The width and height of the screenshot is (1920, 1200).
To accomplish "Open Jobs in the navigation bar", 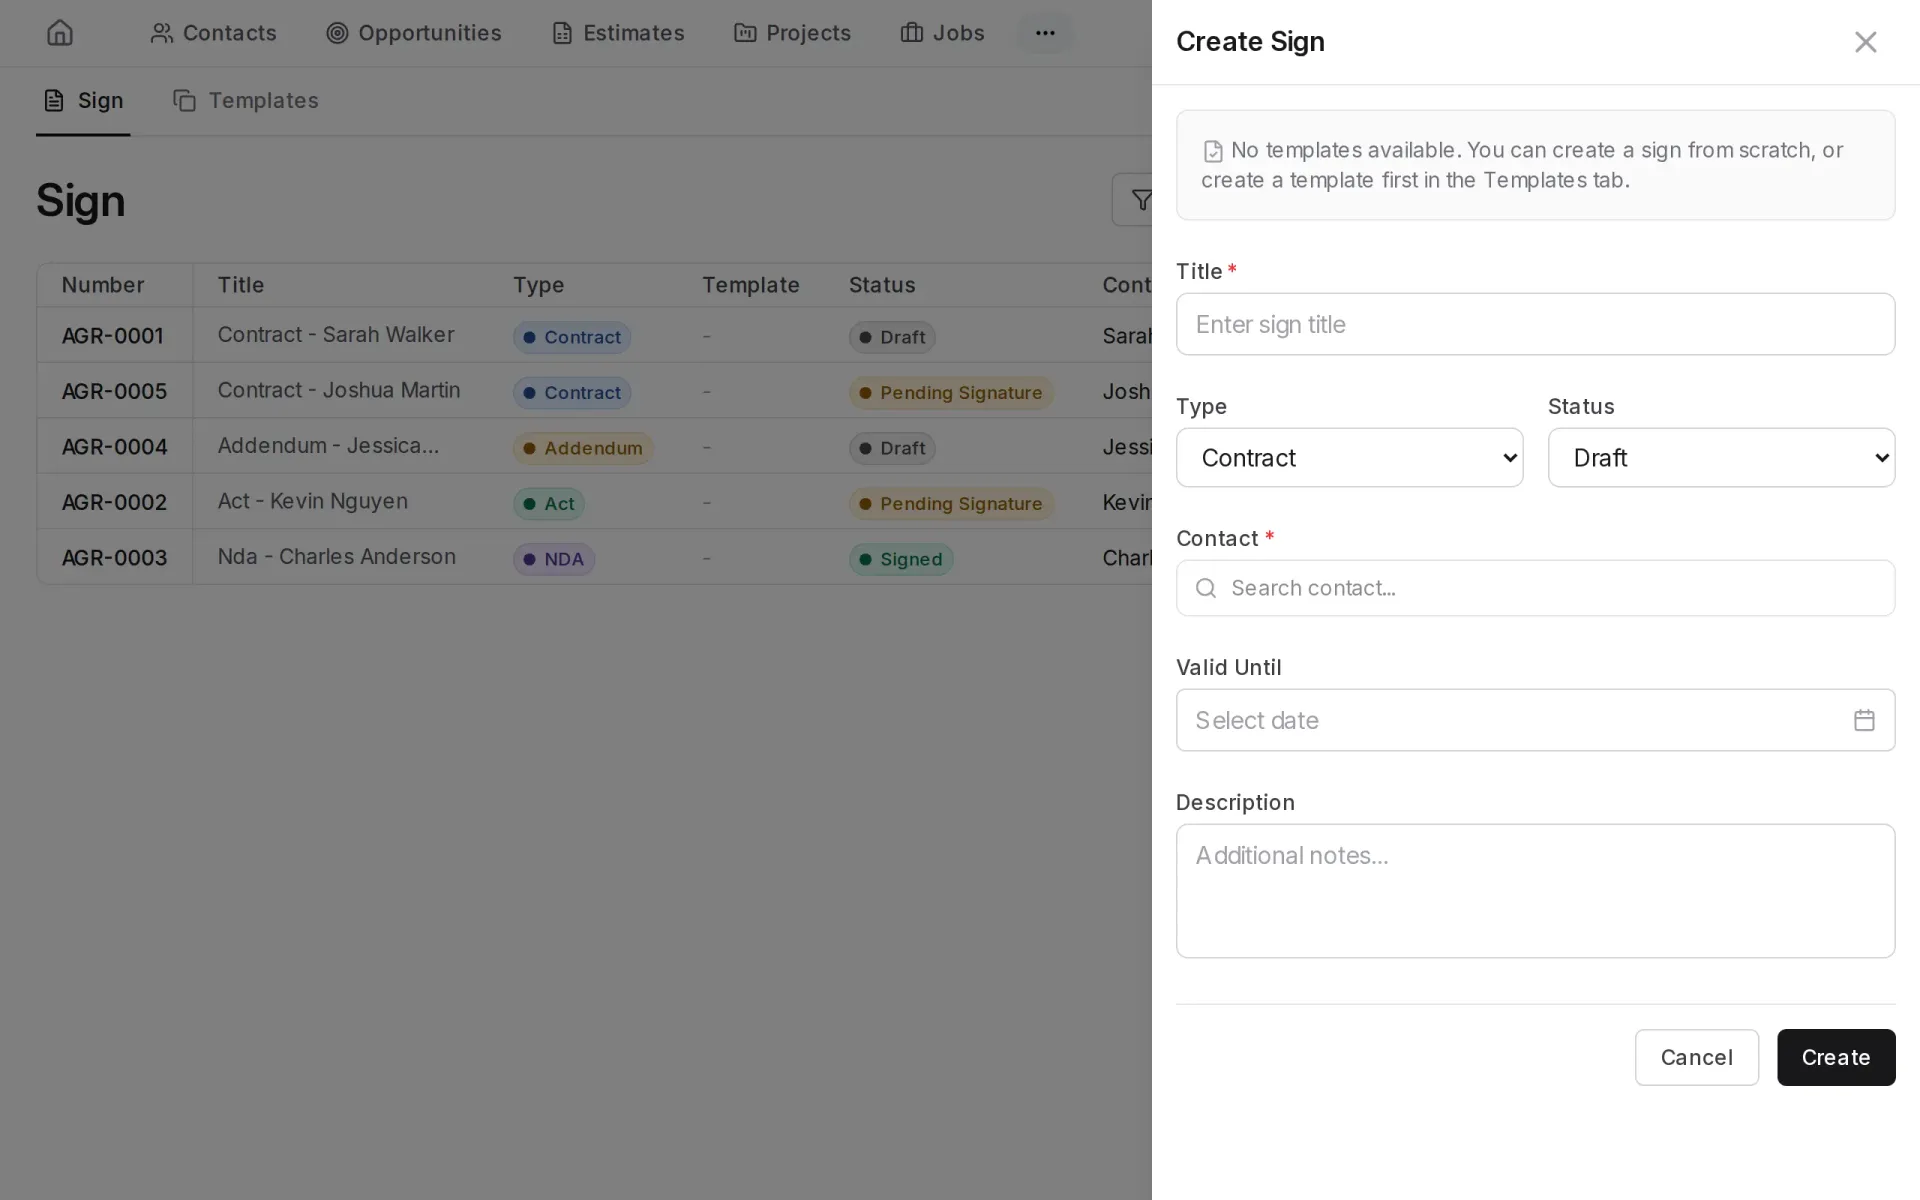I will click(942, 33).
